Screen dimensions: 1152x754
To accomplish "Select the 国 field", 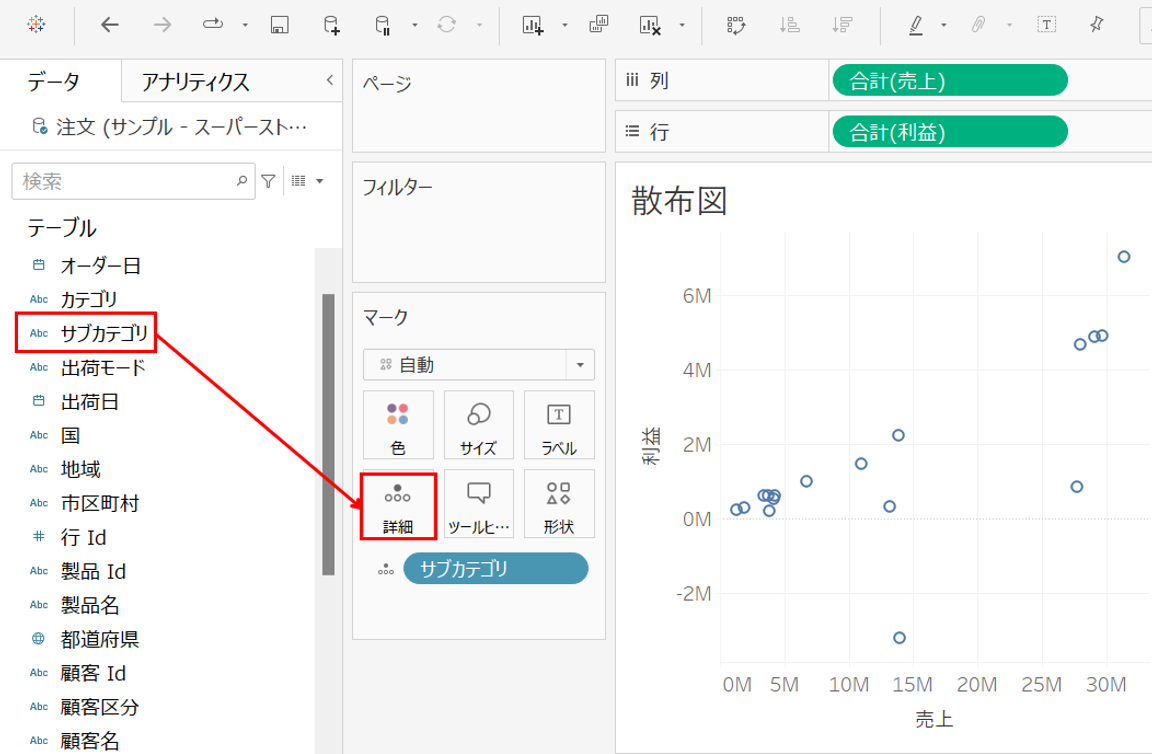I will click(71, 435).
